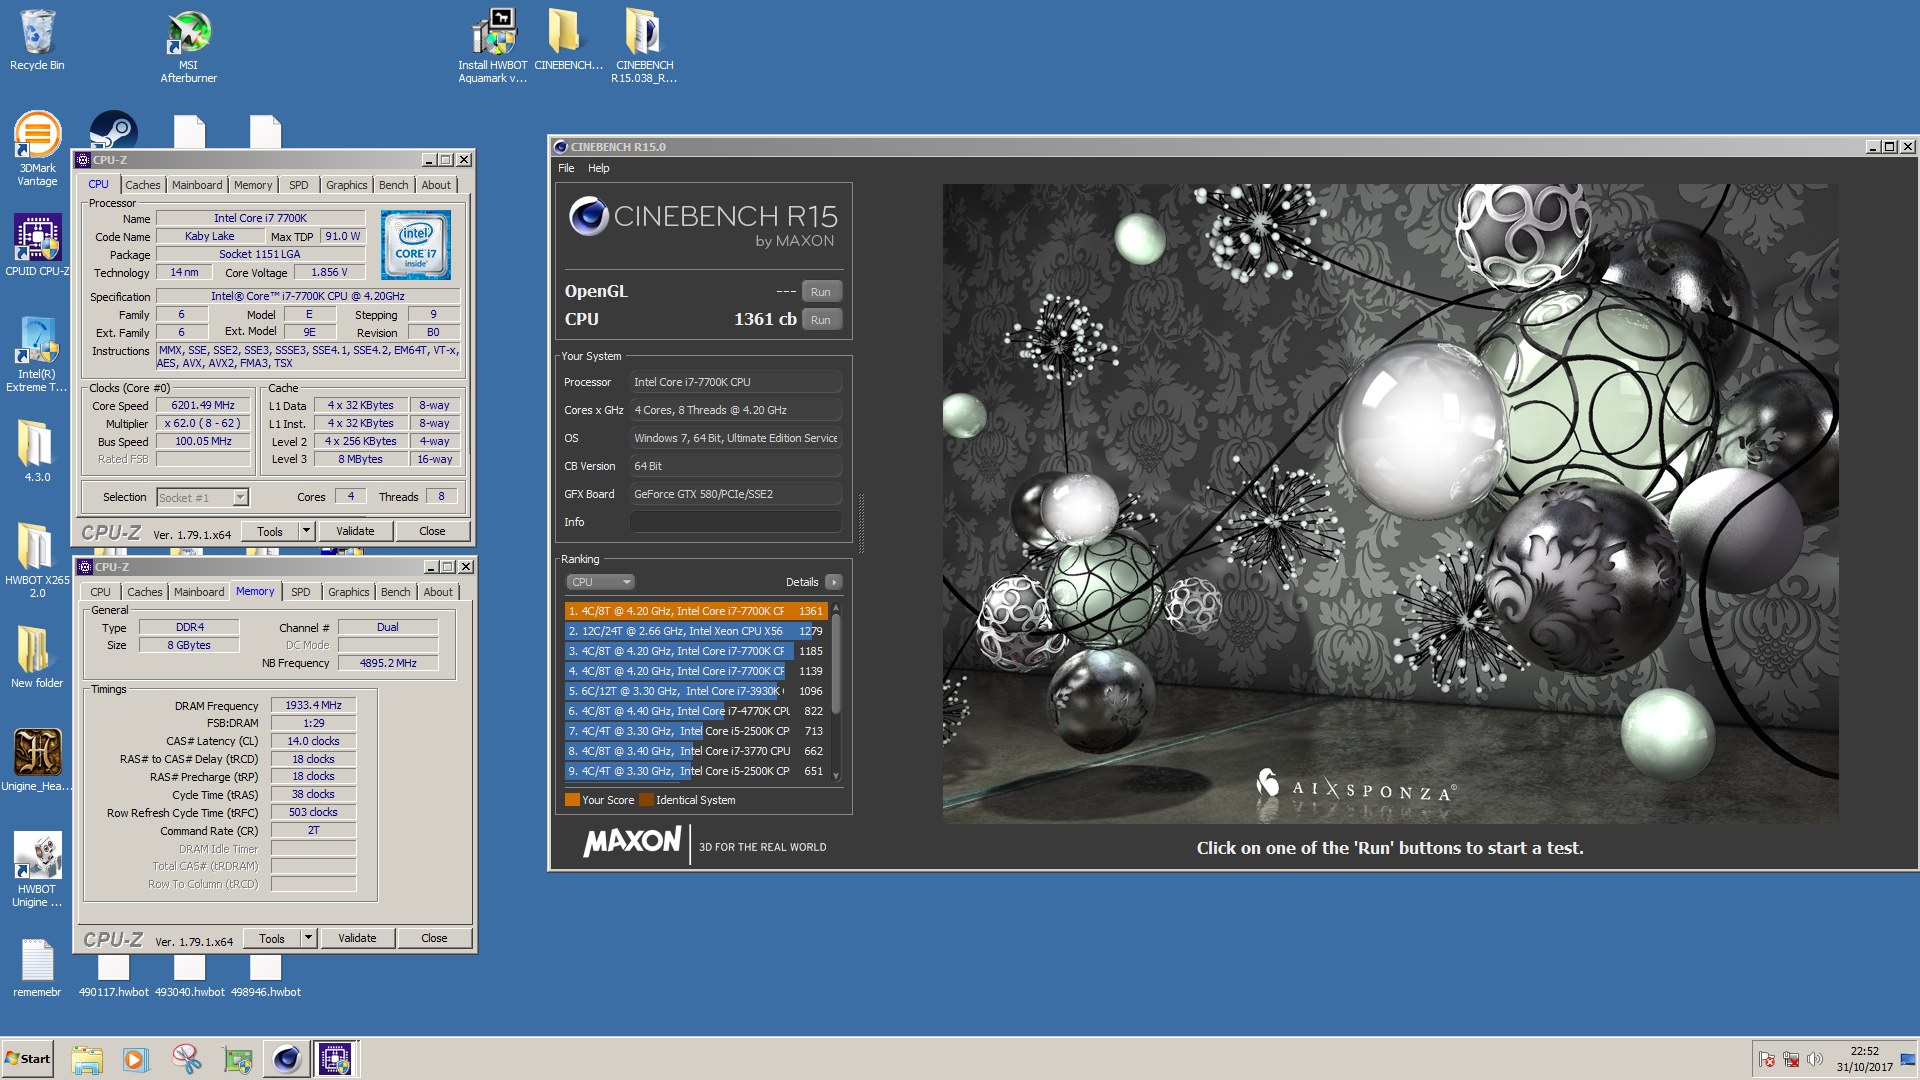The width and height of the screenshot is (1920, 1080).
Task: Click the Info field in Cinebench
Action: point(735,522)
